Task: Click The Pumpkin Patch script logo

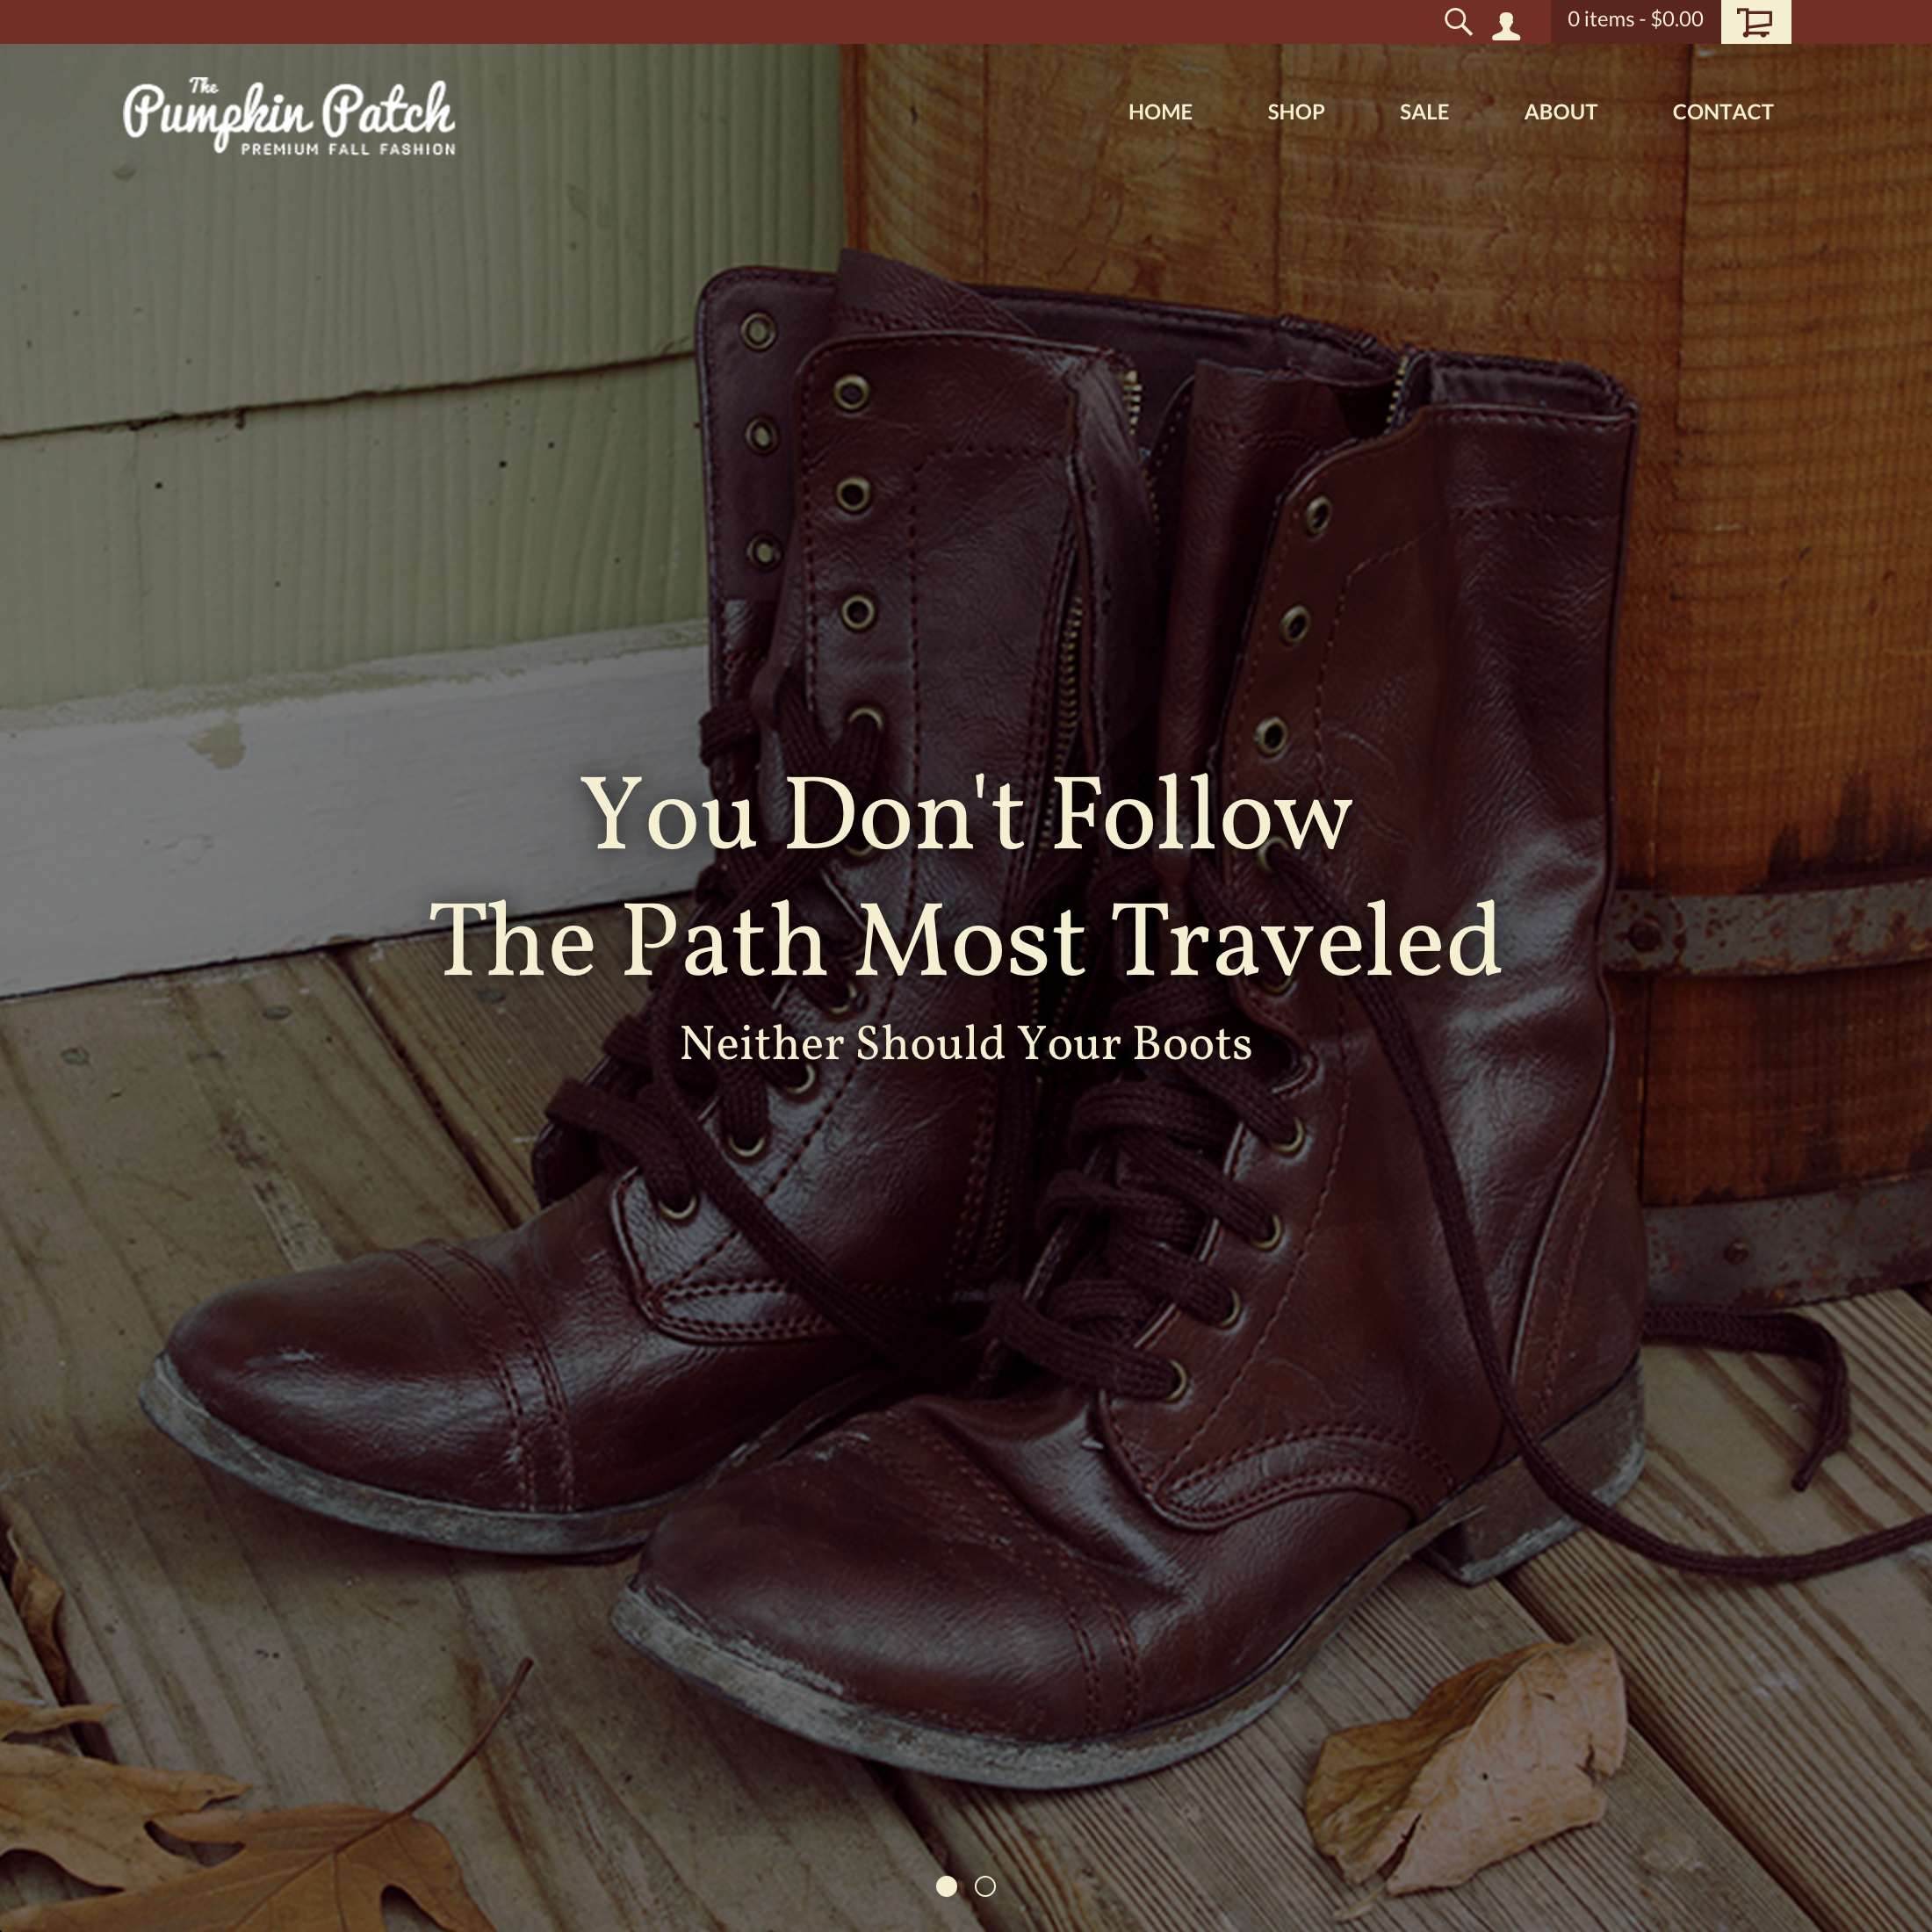Action: (x=289, y=117)
